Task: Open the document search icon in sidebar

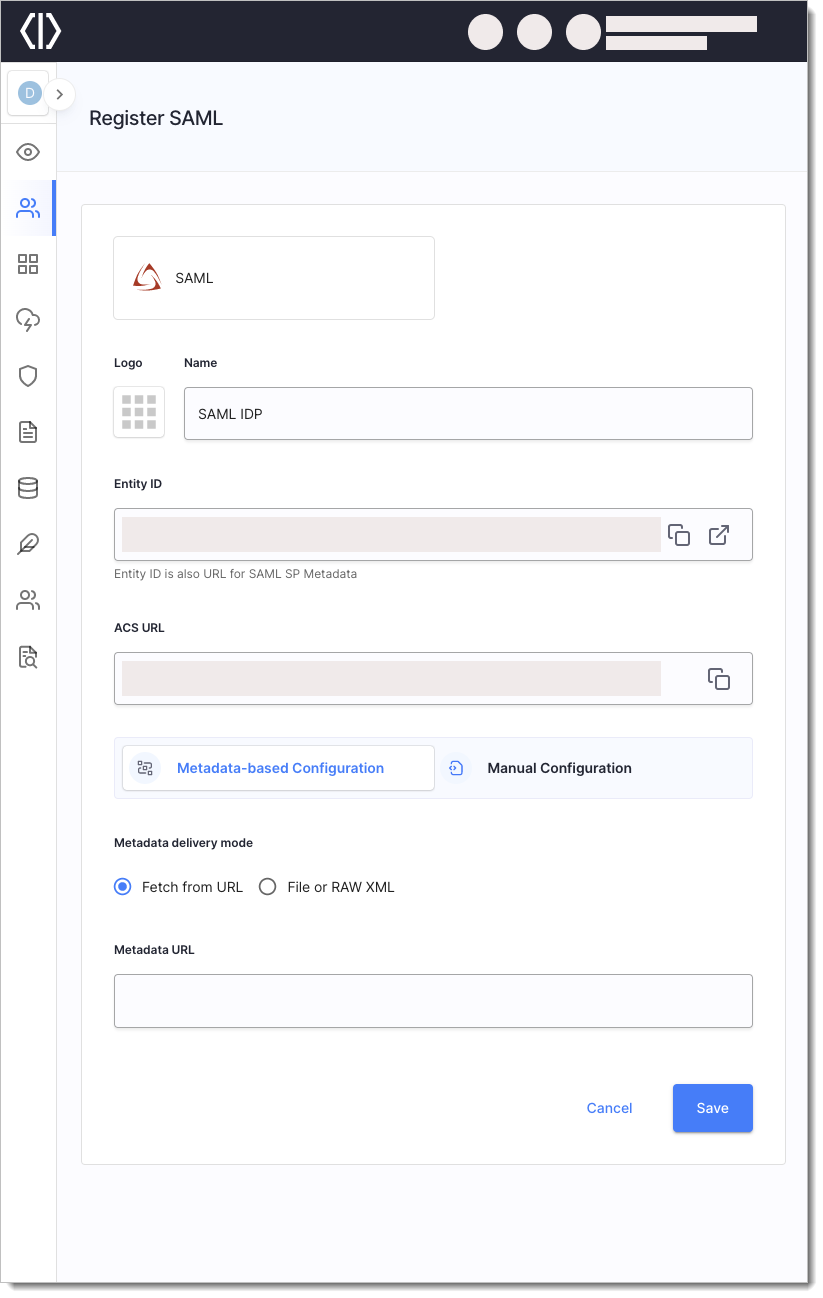Action: coord(28,657)
